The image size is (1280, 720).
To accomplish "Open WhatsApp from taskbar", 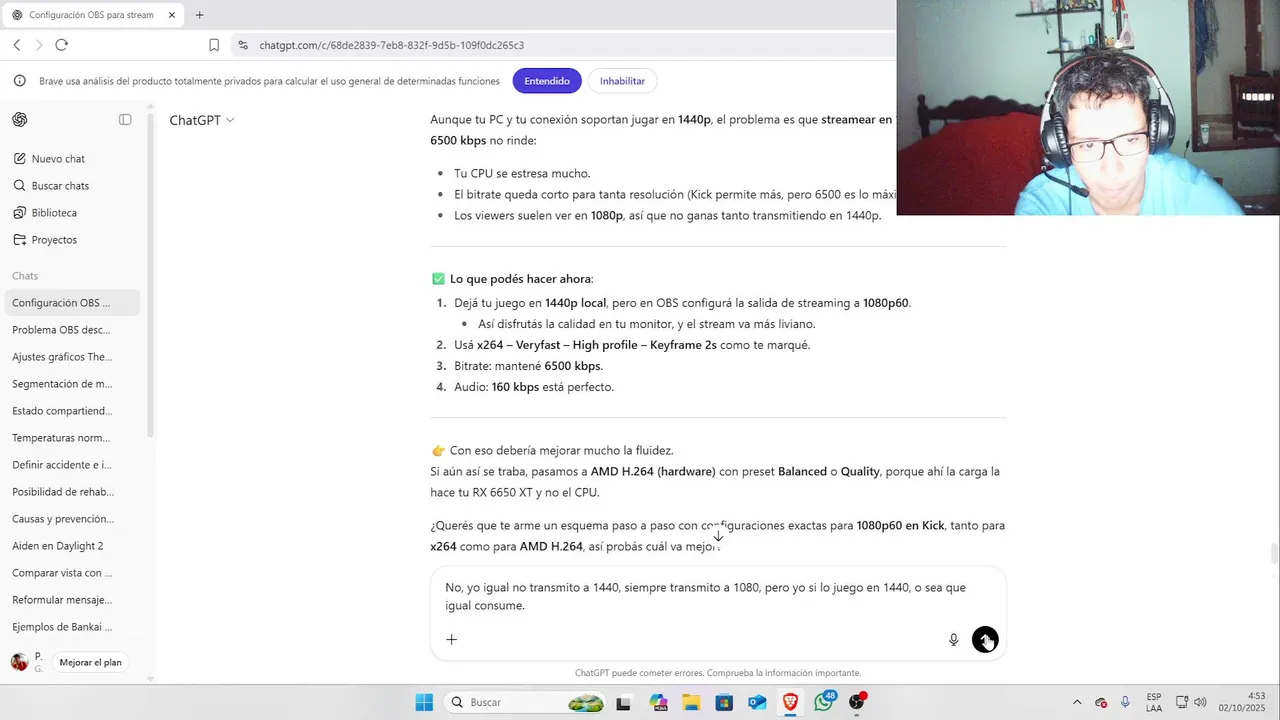I will [x=824, y=702].
